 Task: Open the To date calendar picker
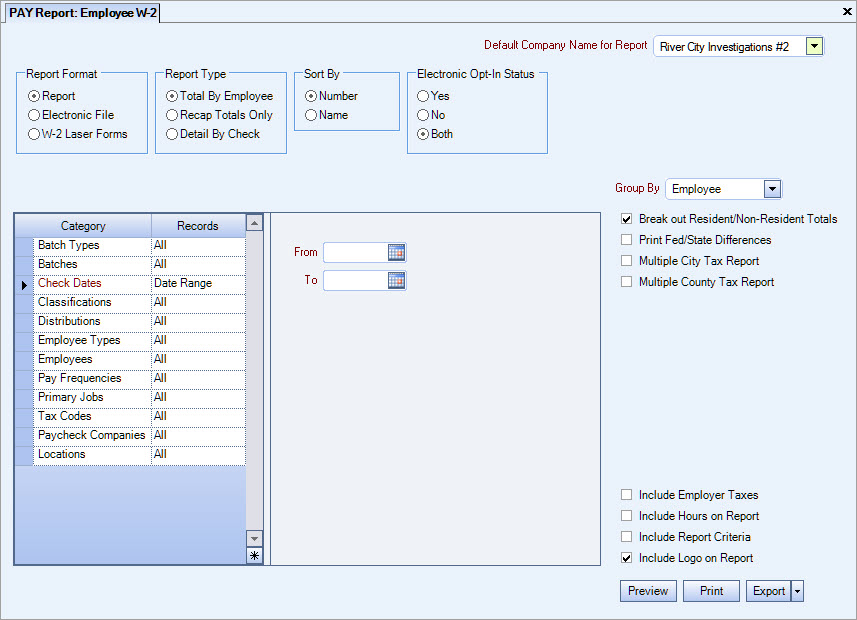click(x=396, y=281)
